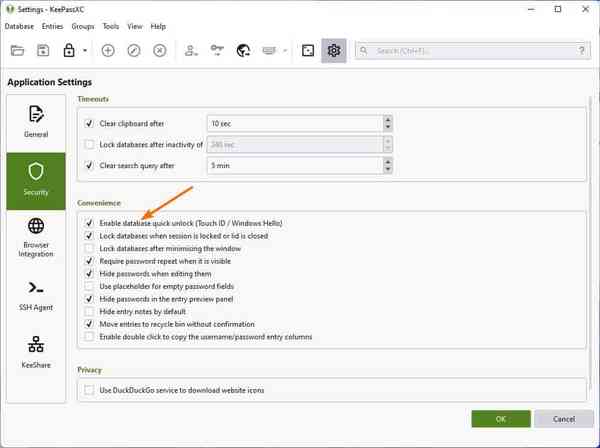Click the Open Database folder icon
The width and height of the screenshot is (600, 448).
pos(17,50)
